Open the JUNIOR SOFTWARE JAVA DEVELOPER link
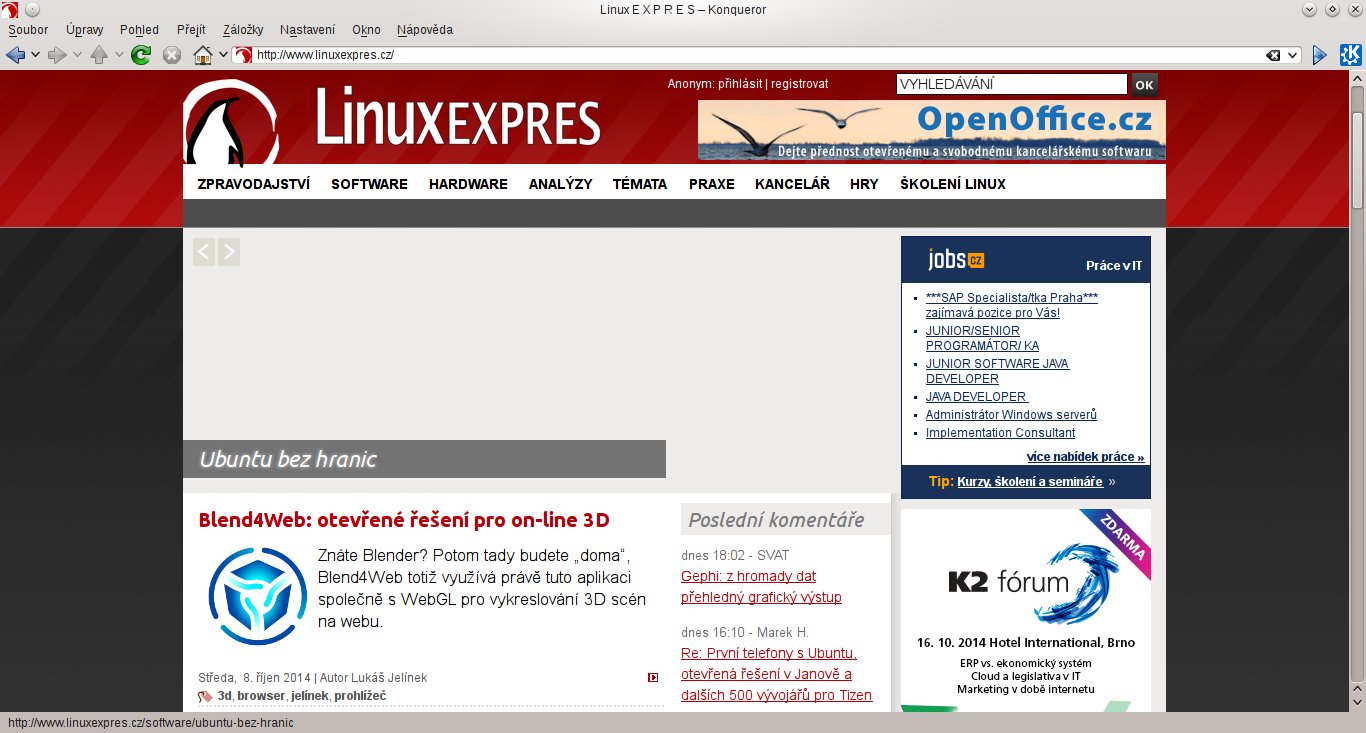This screenshot has width=1366, height=733. (x=998, y=371)
